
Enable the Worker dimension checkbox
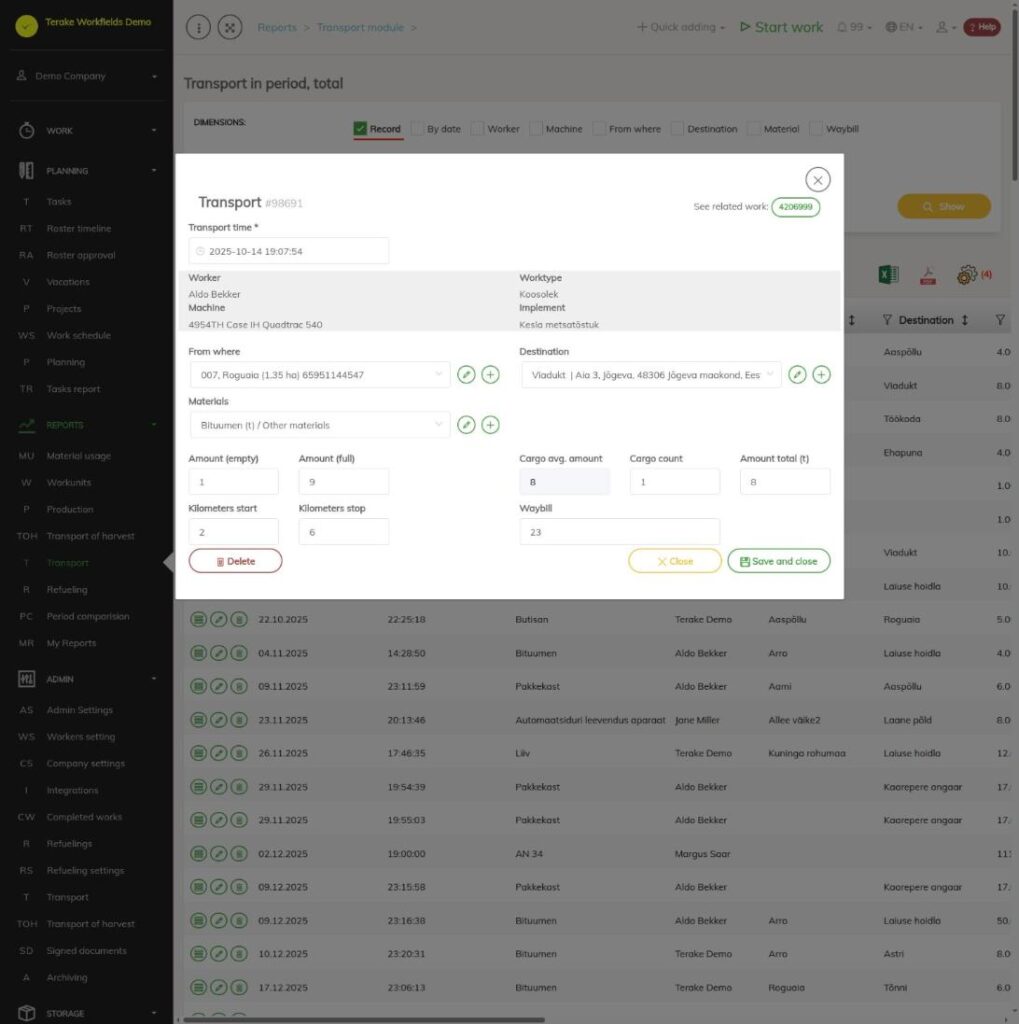477,129
